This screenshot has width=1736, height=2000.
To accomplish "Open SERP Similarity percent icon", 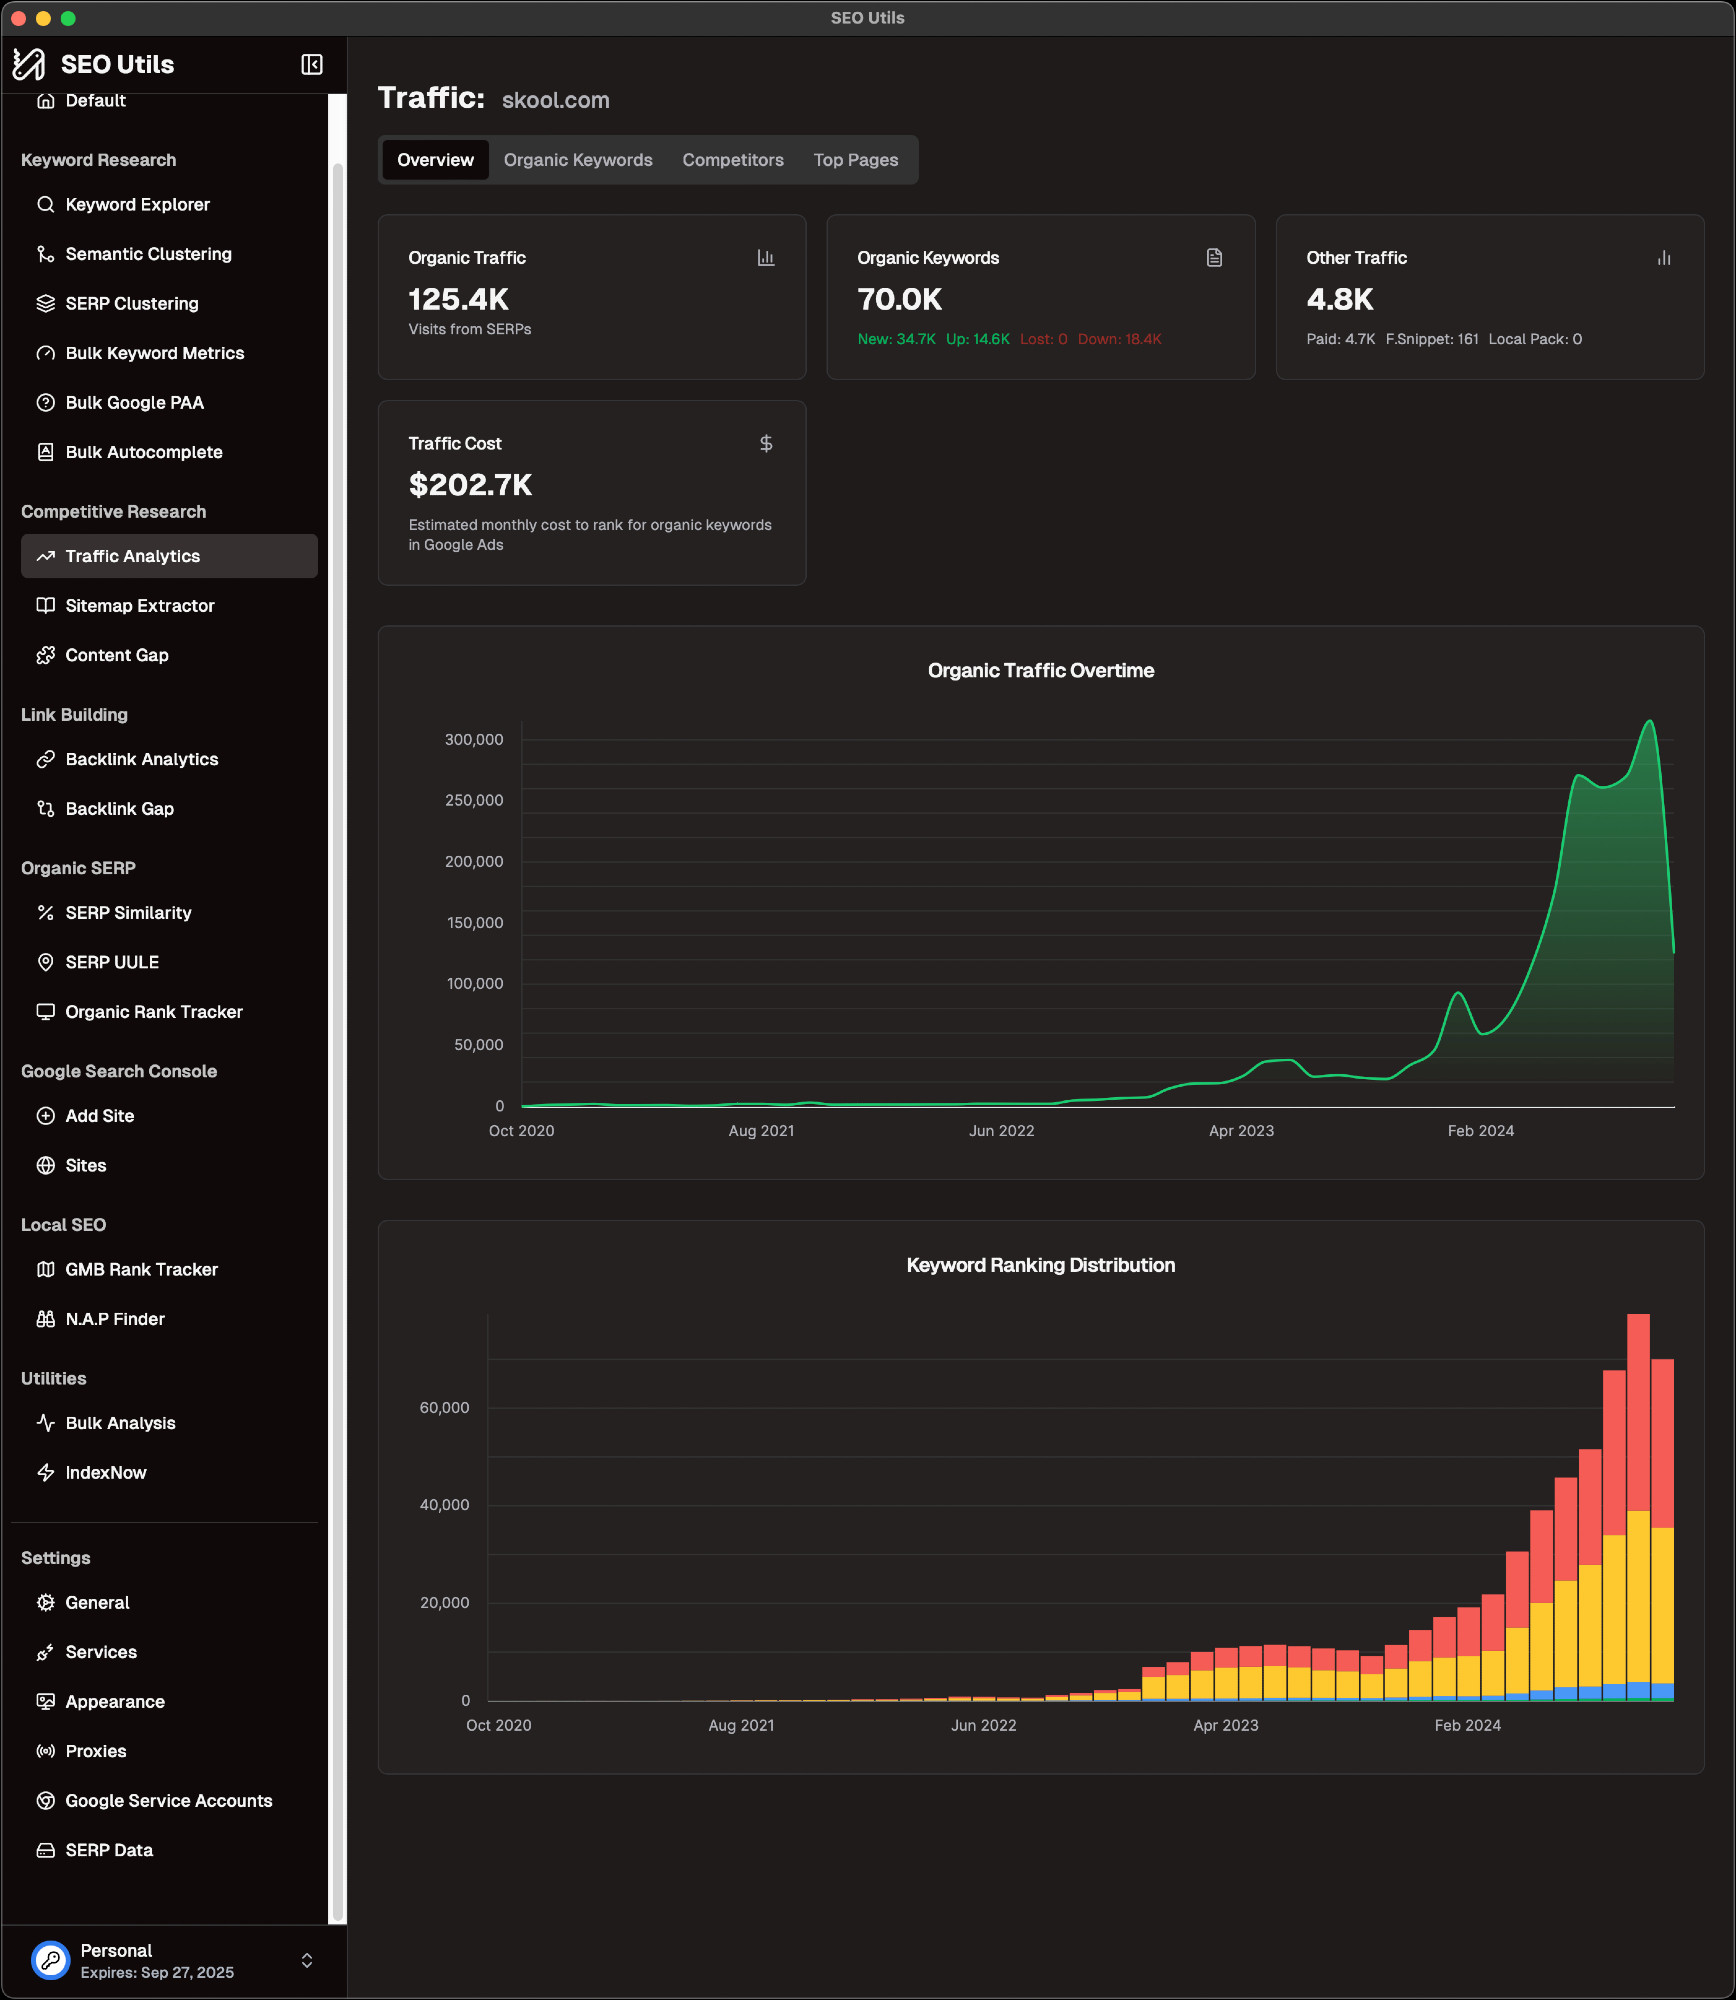I will point(45,912).
